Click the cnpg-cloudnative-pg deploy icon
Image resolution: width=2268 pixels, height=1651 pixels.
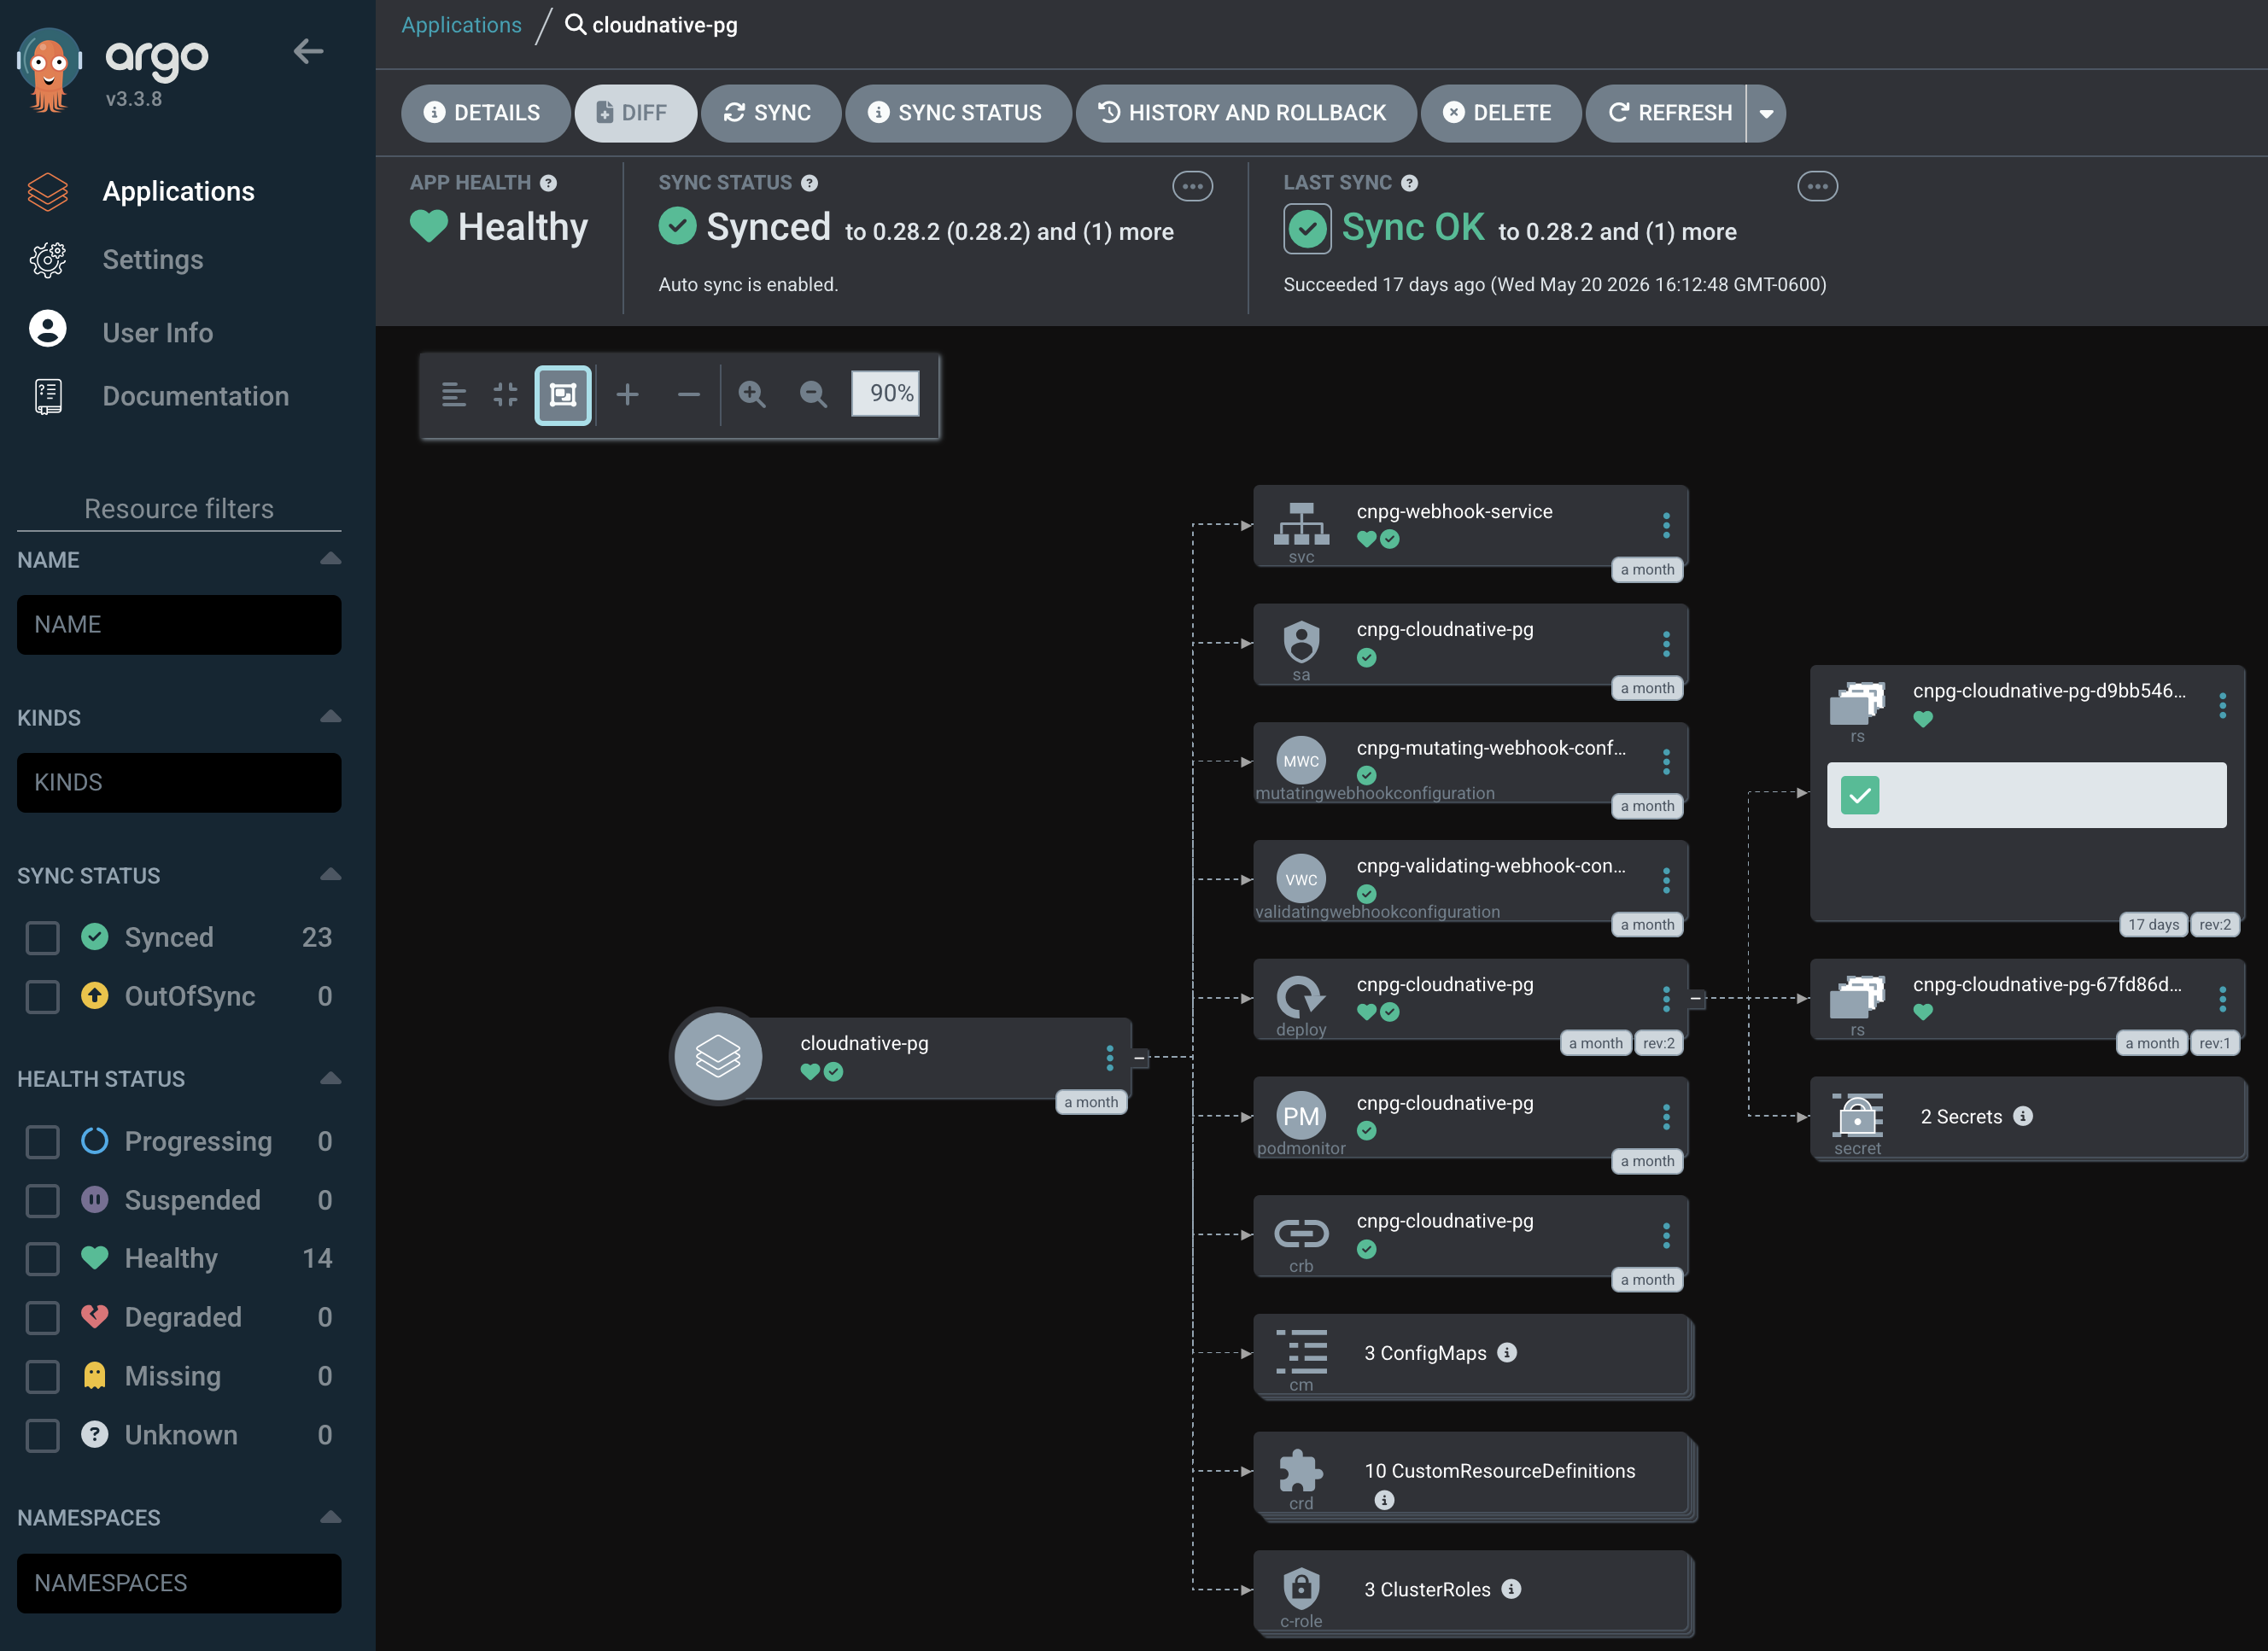pos(1301,996)
